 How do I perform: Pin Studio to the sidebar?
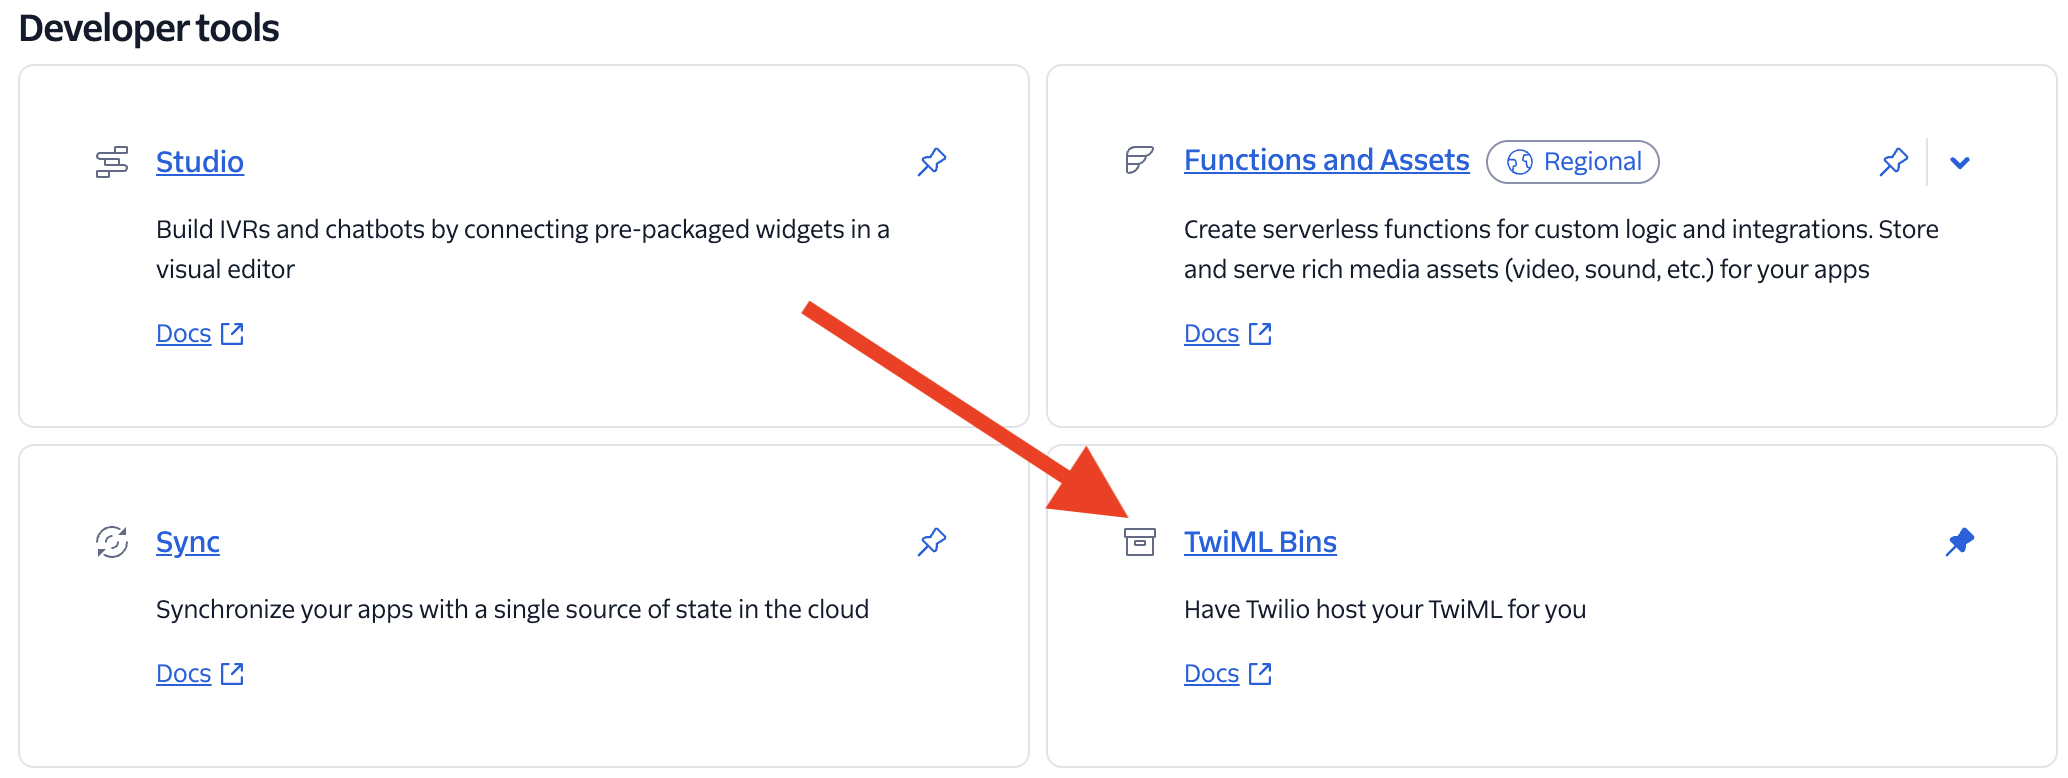coord(932,162)
